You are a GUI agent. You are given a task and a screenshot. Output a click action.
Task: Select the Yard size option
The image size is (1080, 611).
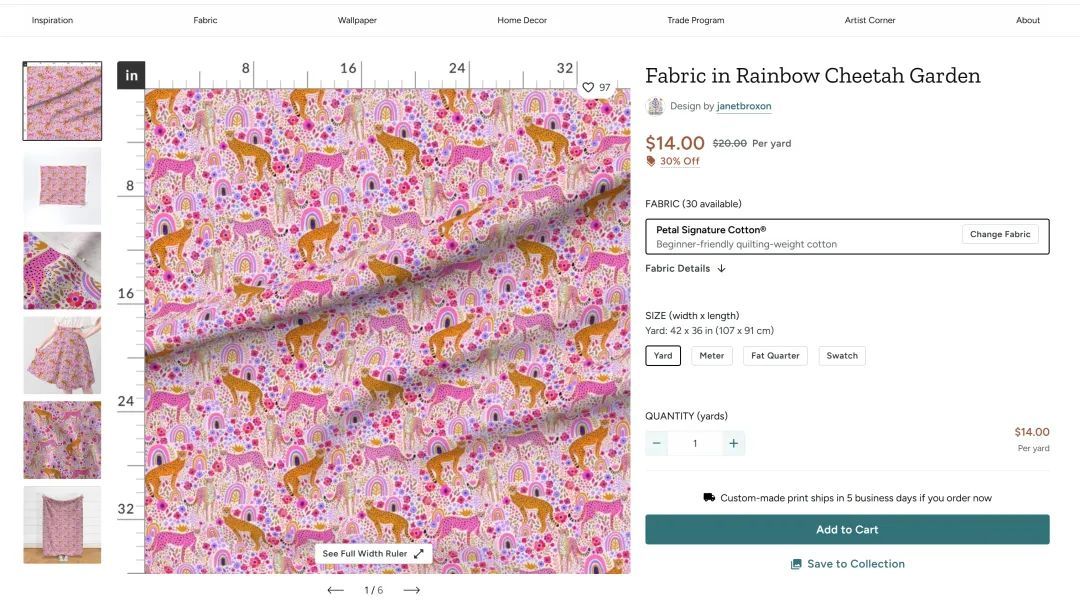663,356
